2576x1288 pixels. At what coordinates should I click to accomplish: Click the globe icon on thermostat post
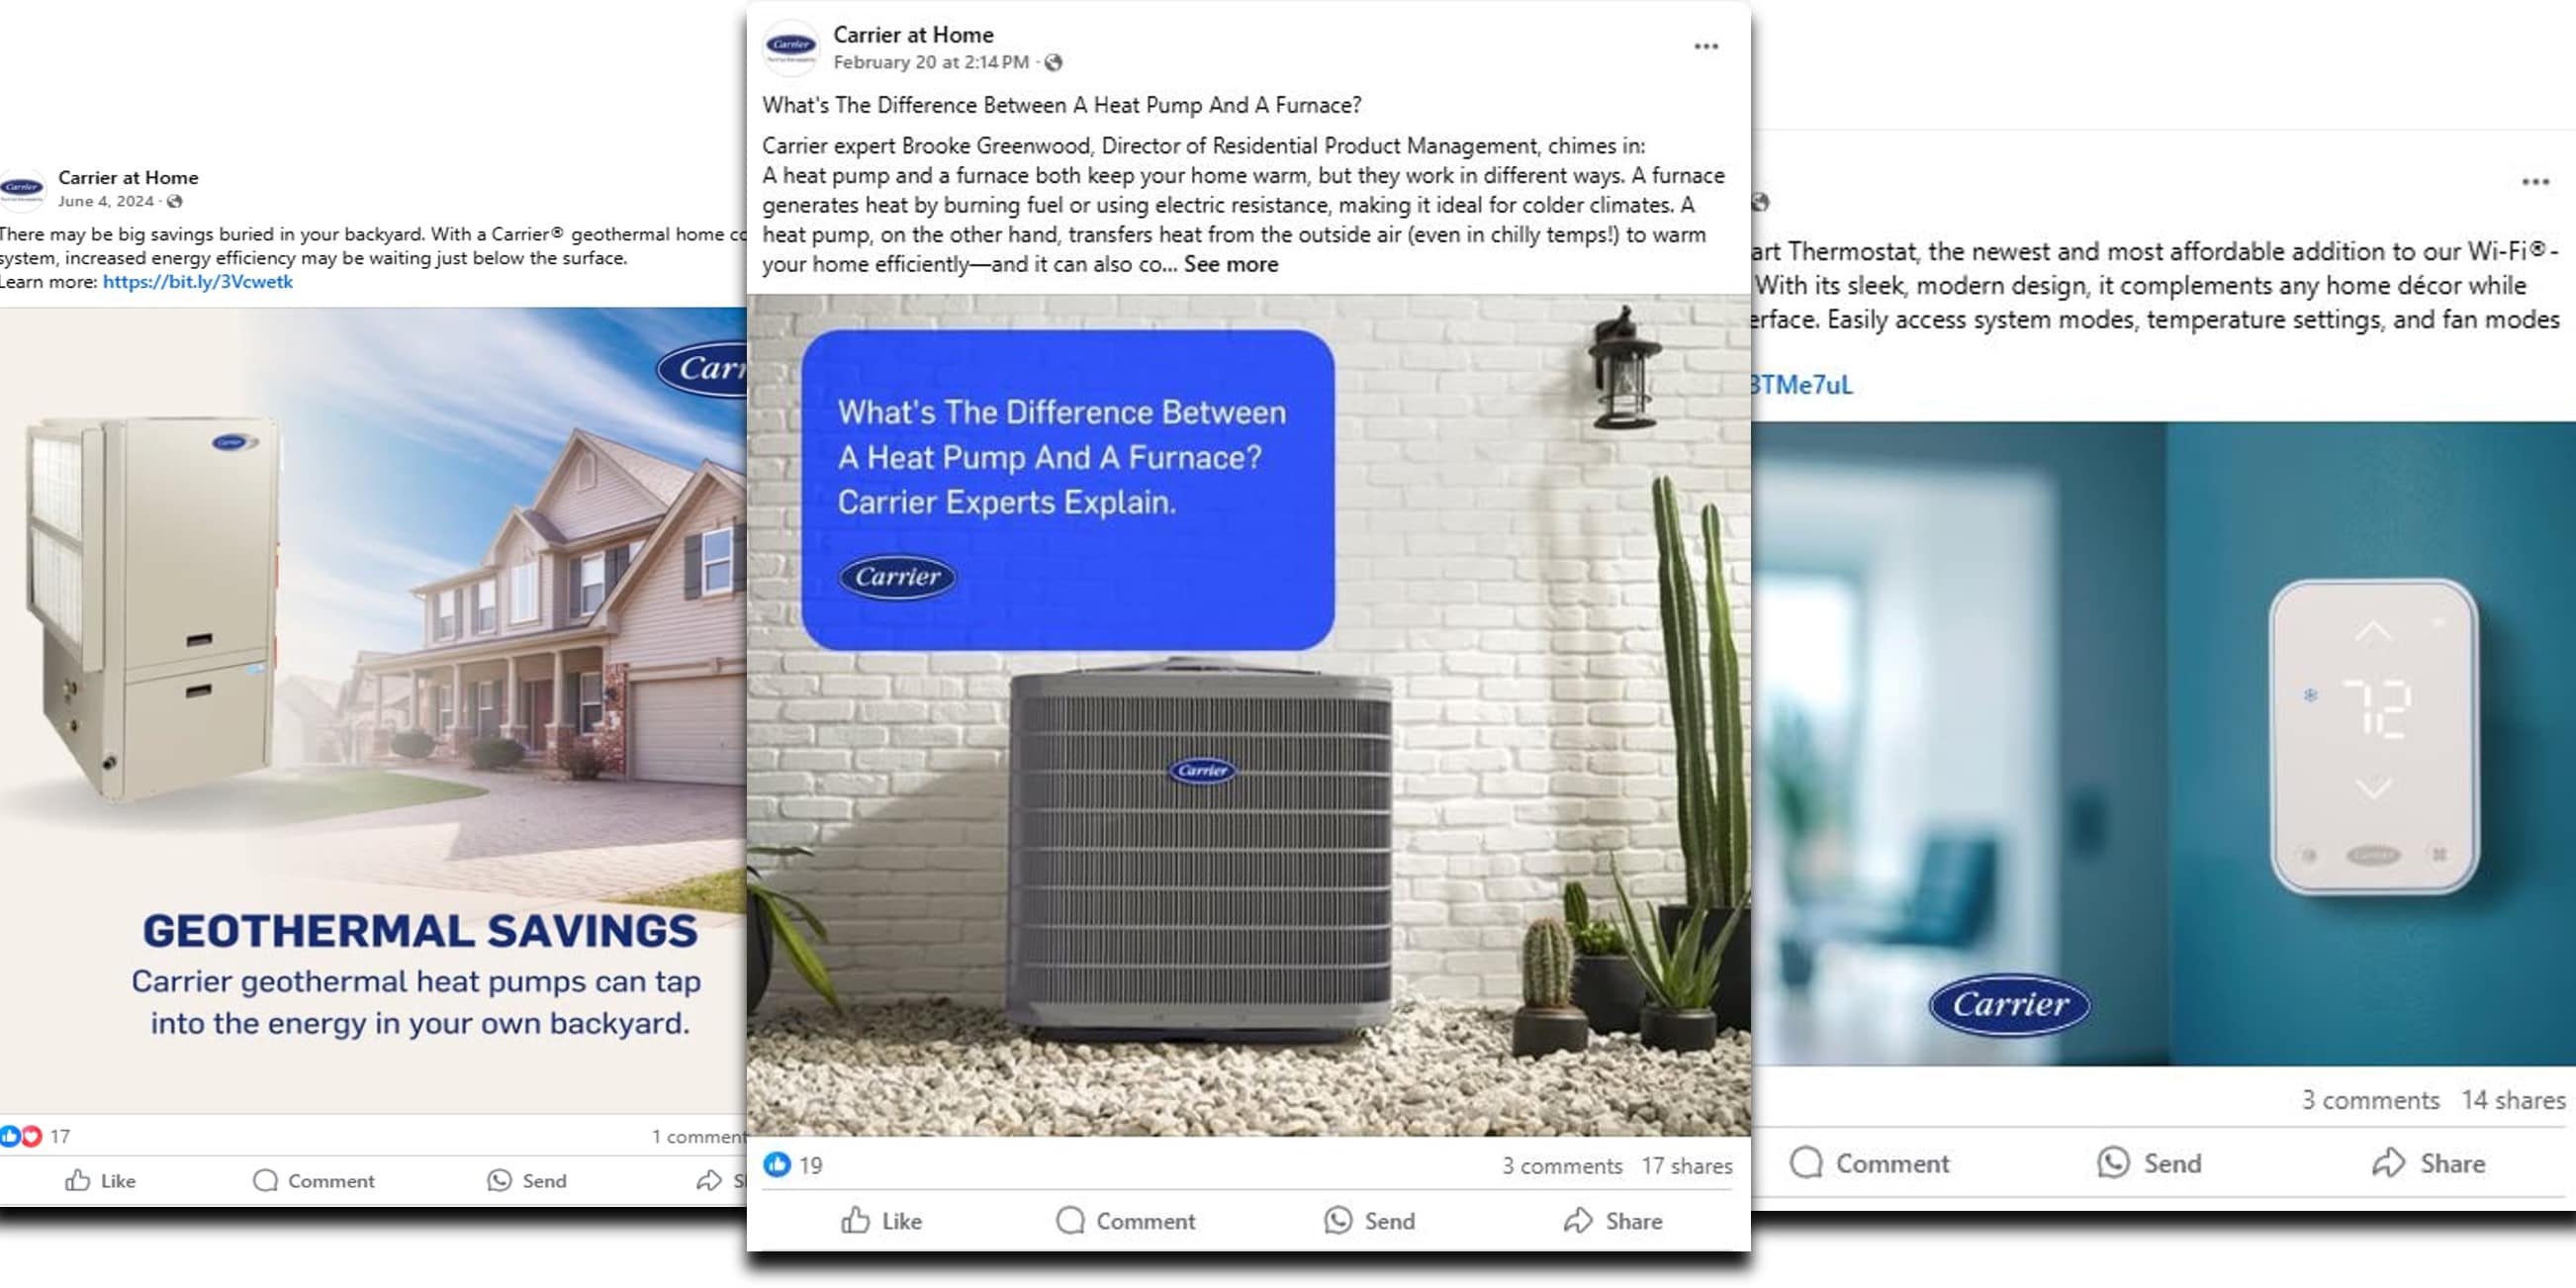[1760, 203]
